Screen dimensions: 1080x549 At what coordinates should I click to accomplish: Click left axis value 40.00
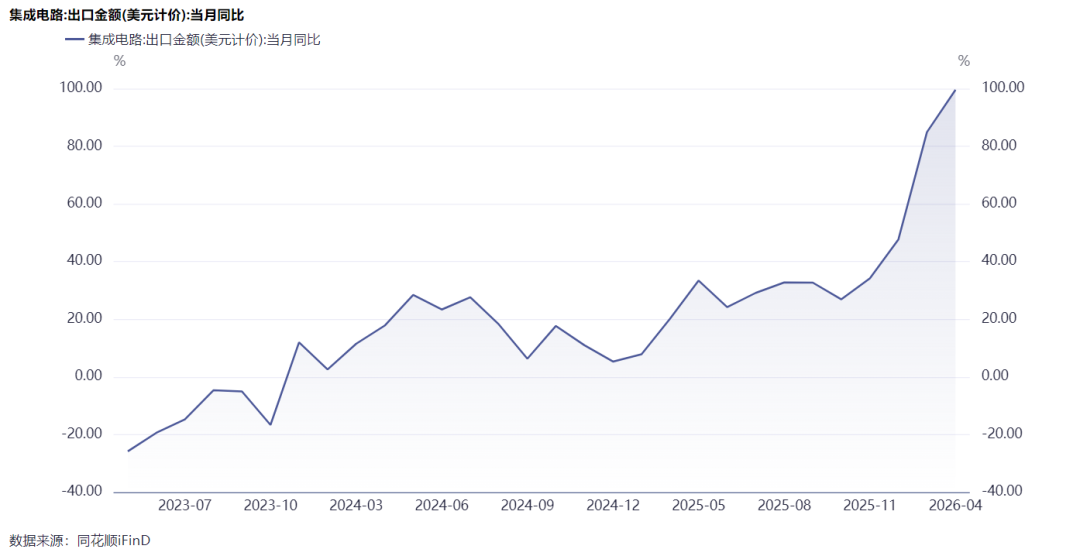pos(85,260)
